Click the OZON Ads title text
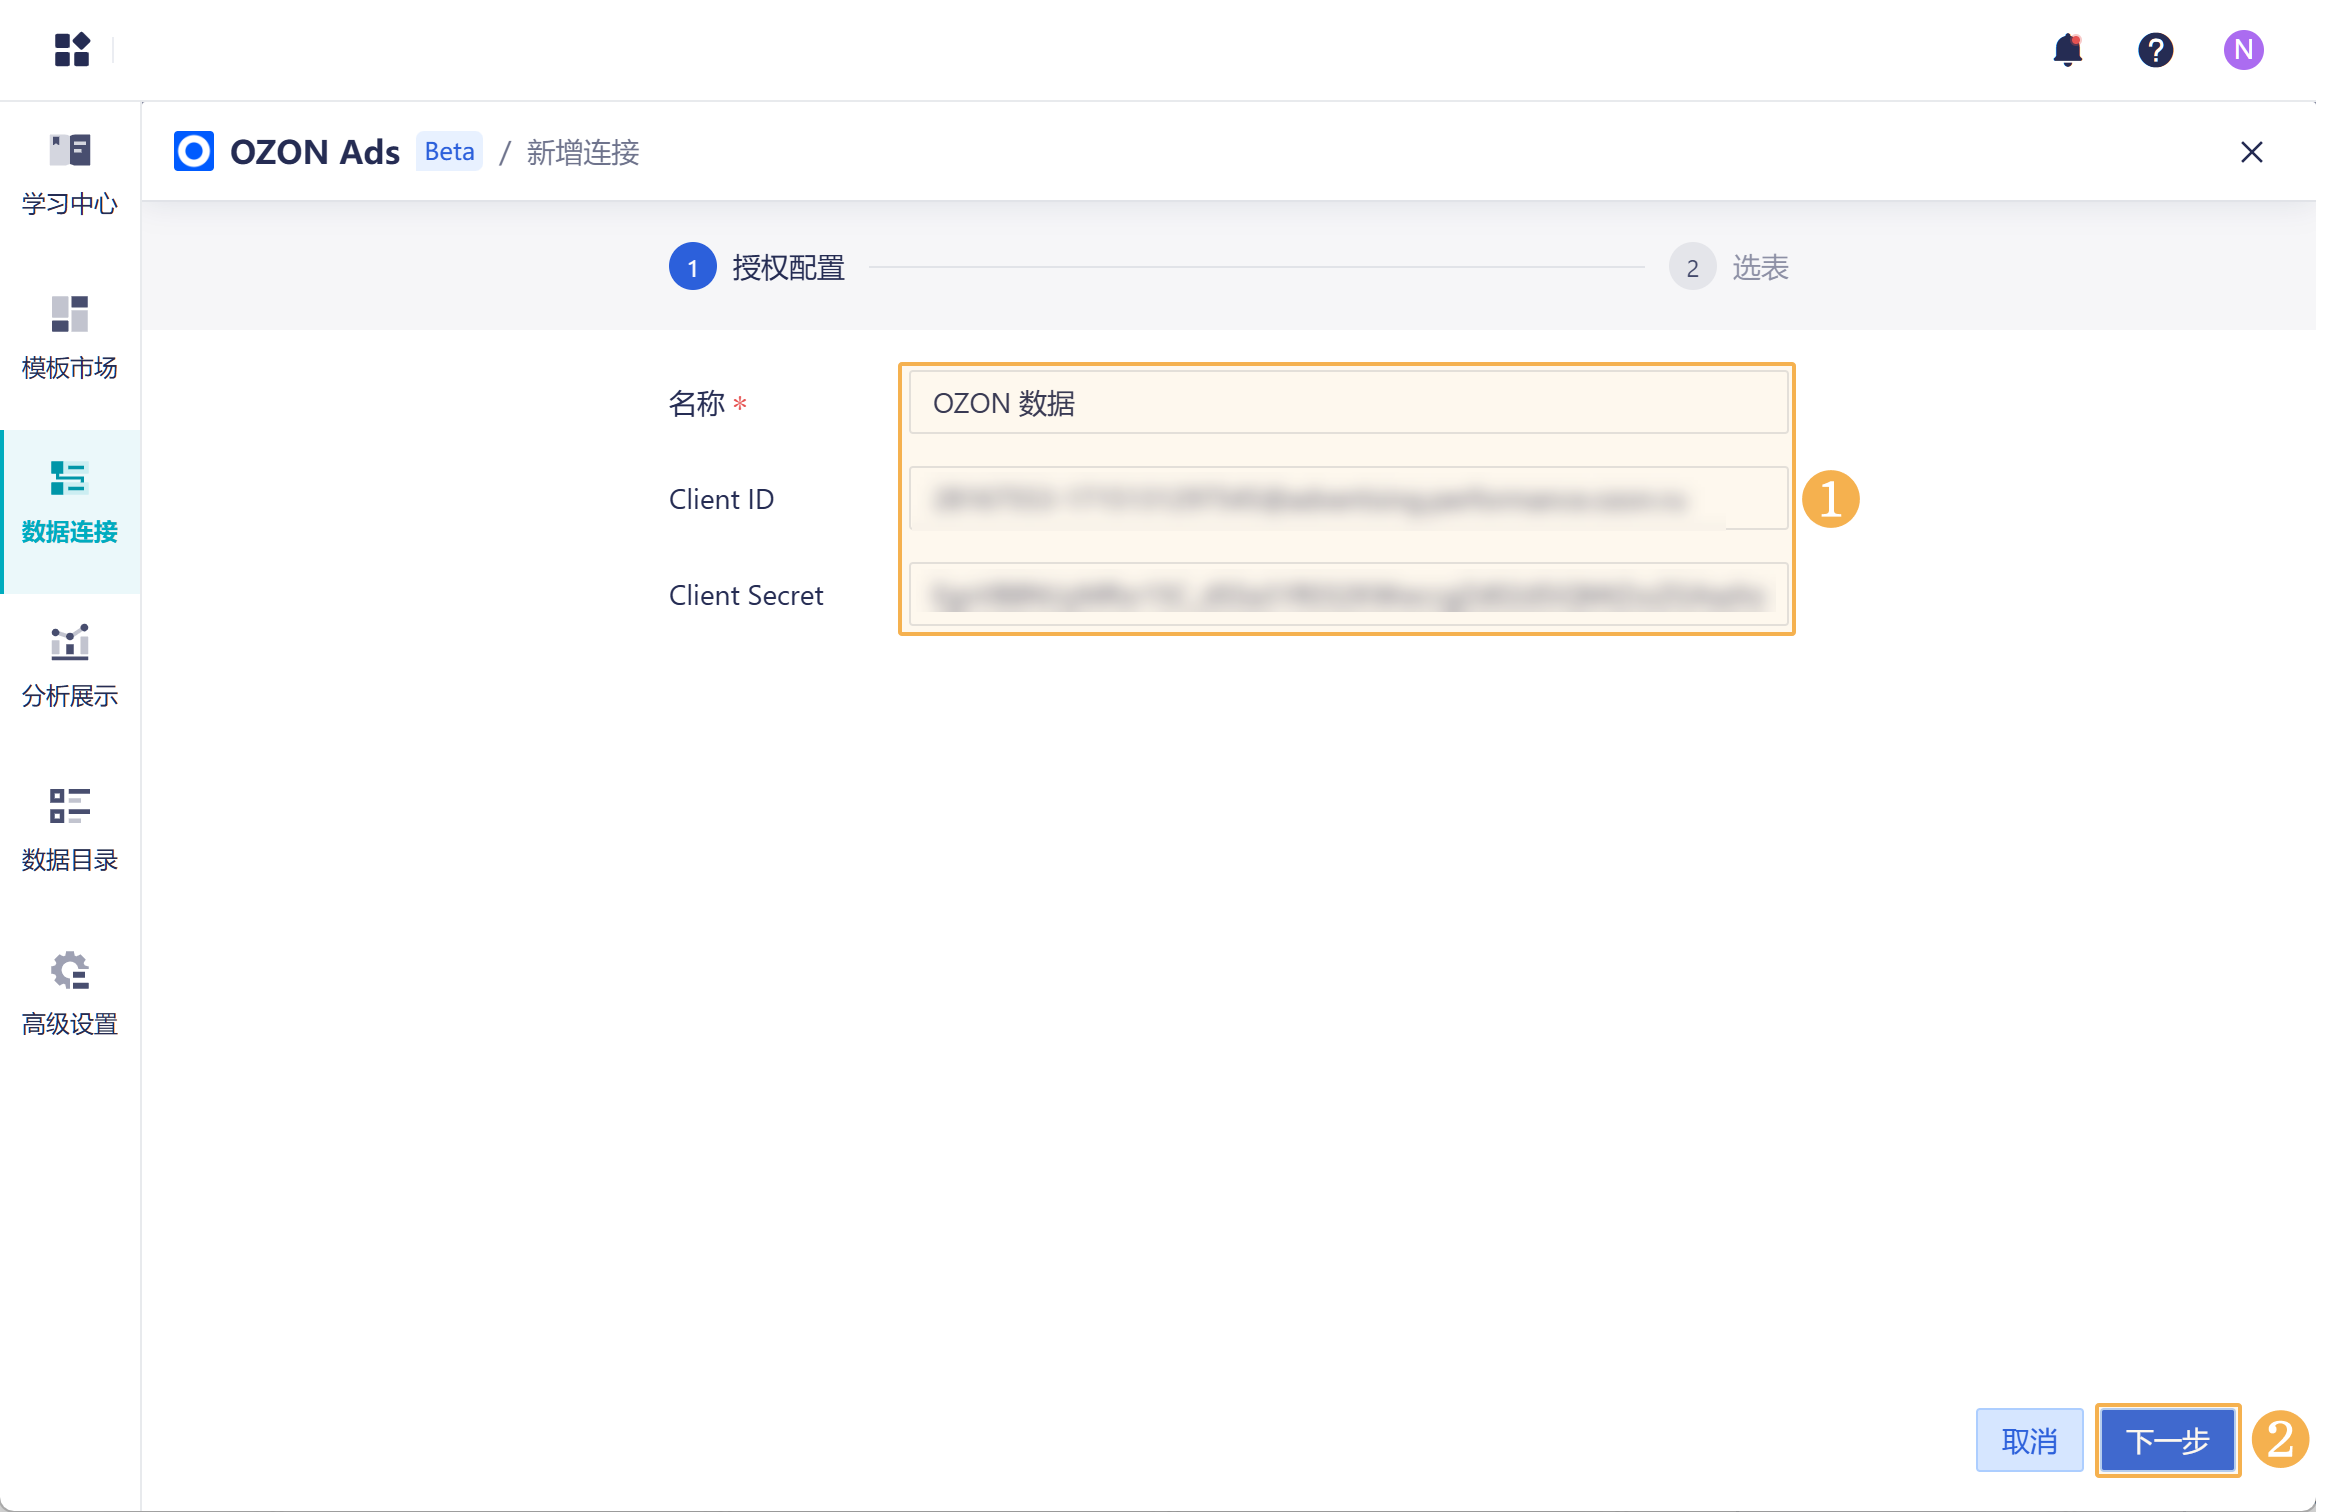Image resolution: width=2333 pixels, height=1512 pixels. pos(315,153)
